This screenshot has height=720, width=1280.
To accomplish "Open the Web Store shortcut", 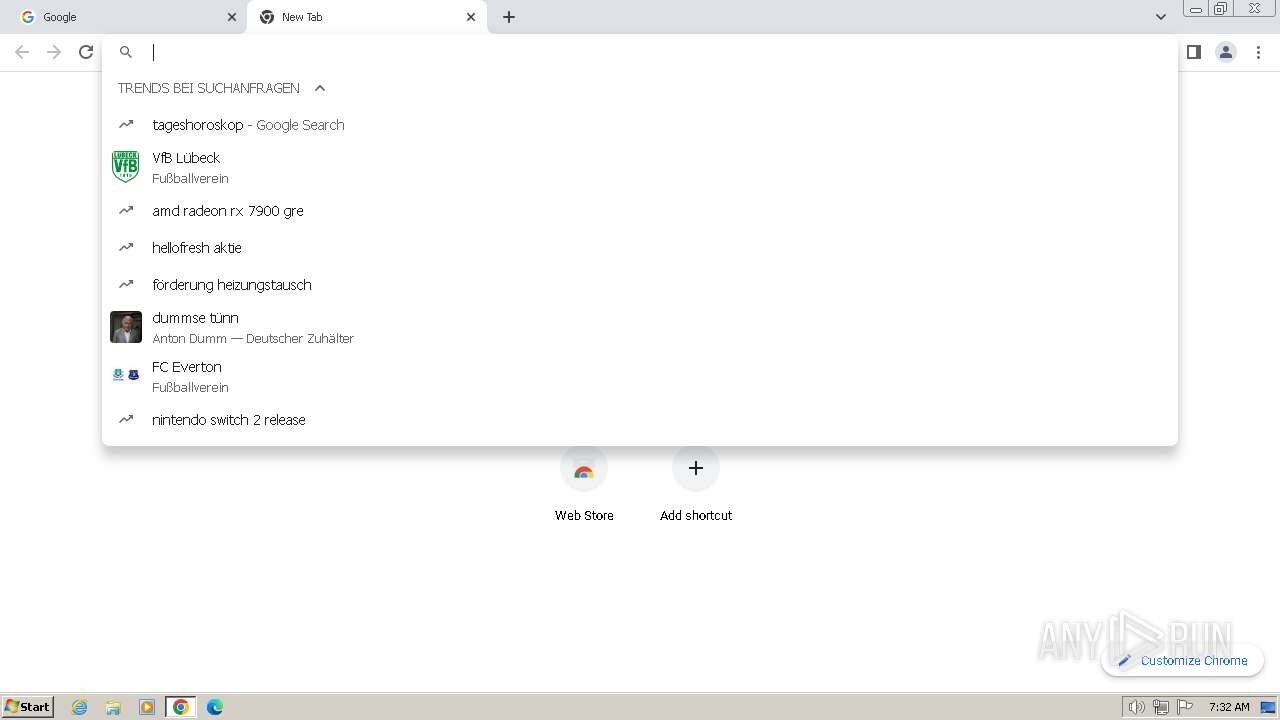I will pyautogui.click(x=584, y=485).
